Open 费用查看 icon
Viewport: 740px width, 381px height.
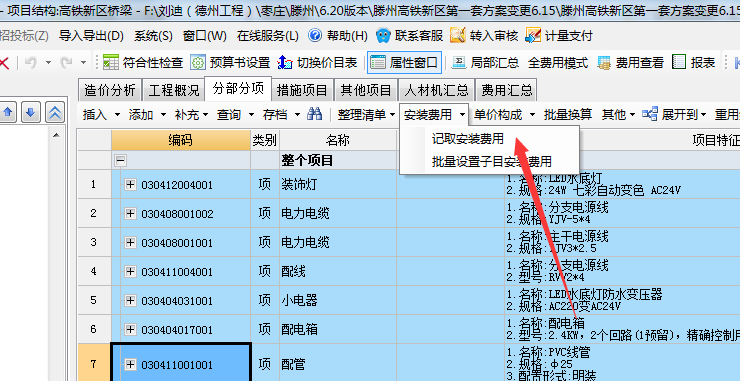pos(604,62)
